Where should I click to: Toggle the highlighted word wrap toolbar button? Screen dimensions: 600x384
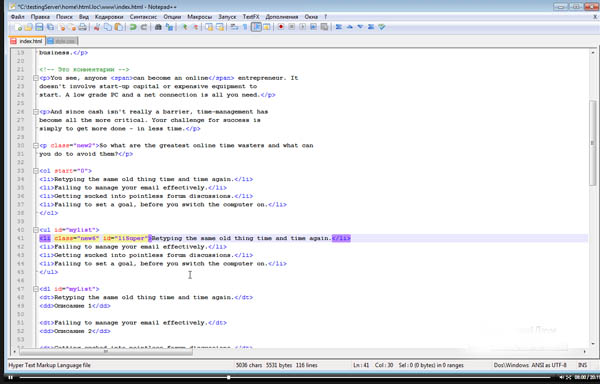click(x=256, y=27)
